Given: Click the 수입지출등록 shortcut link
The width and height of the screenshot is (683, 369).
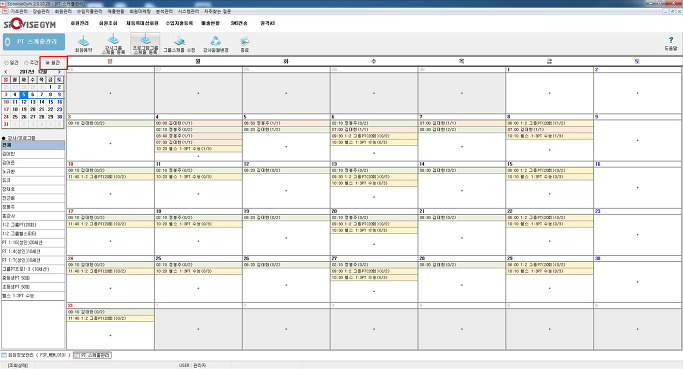Looking at the screenshot, I should 179,23.
